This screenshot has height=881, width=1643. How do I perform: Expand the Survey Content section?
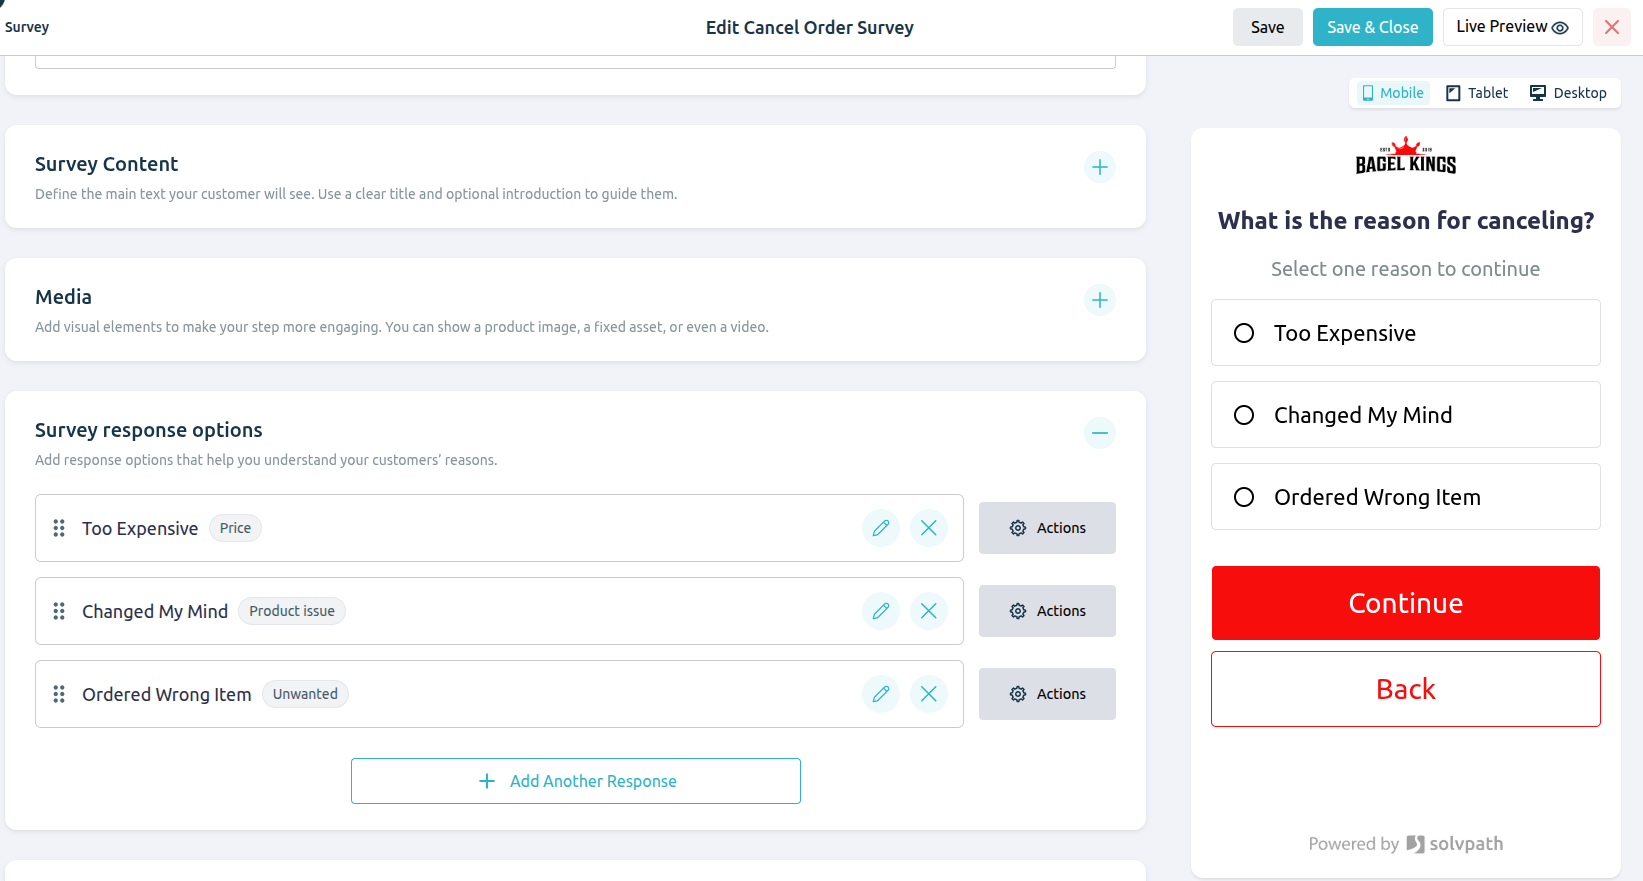pos(1100,167)
